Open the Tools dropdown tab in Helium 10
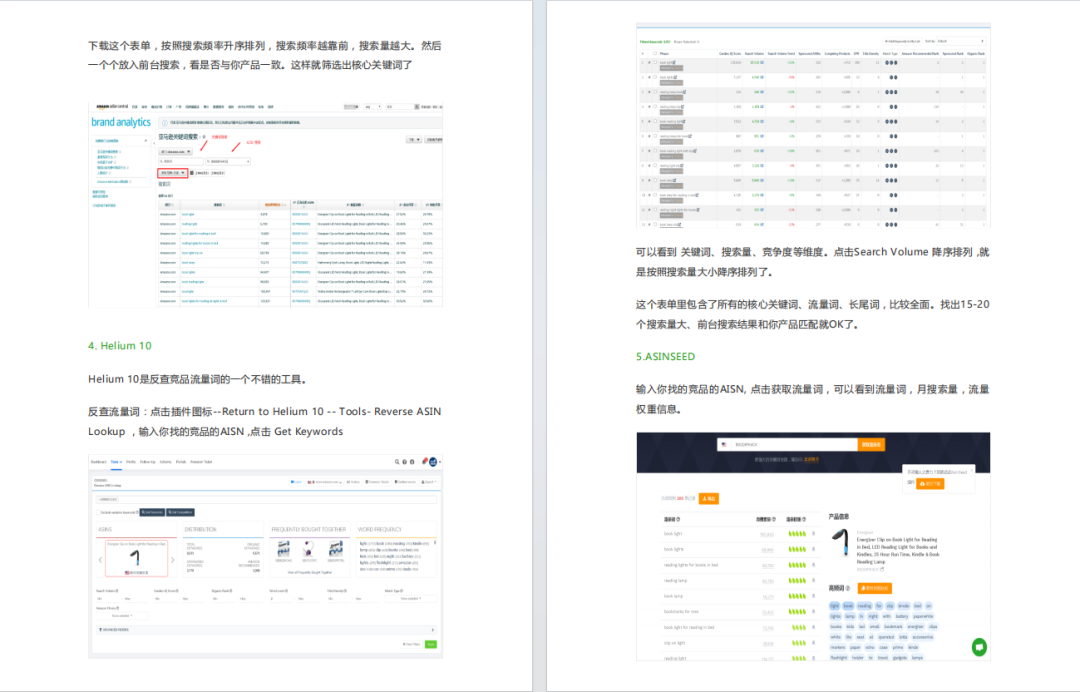 pyautogui.click(x=116, y=462)
